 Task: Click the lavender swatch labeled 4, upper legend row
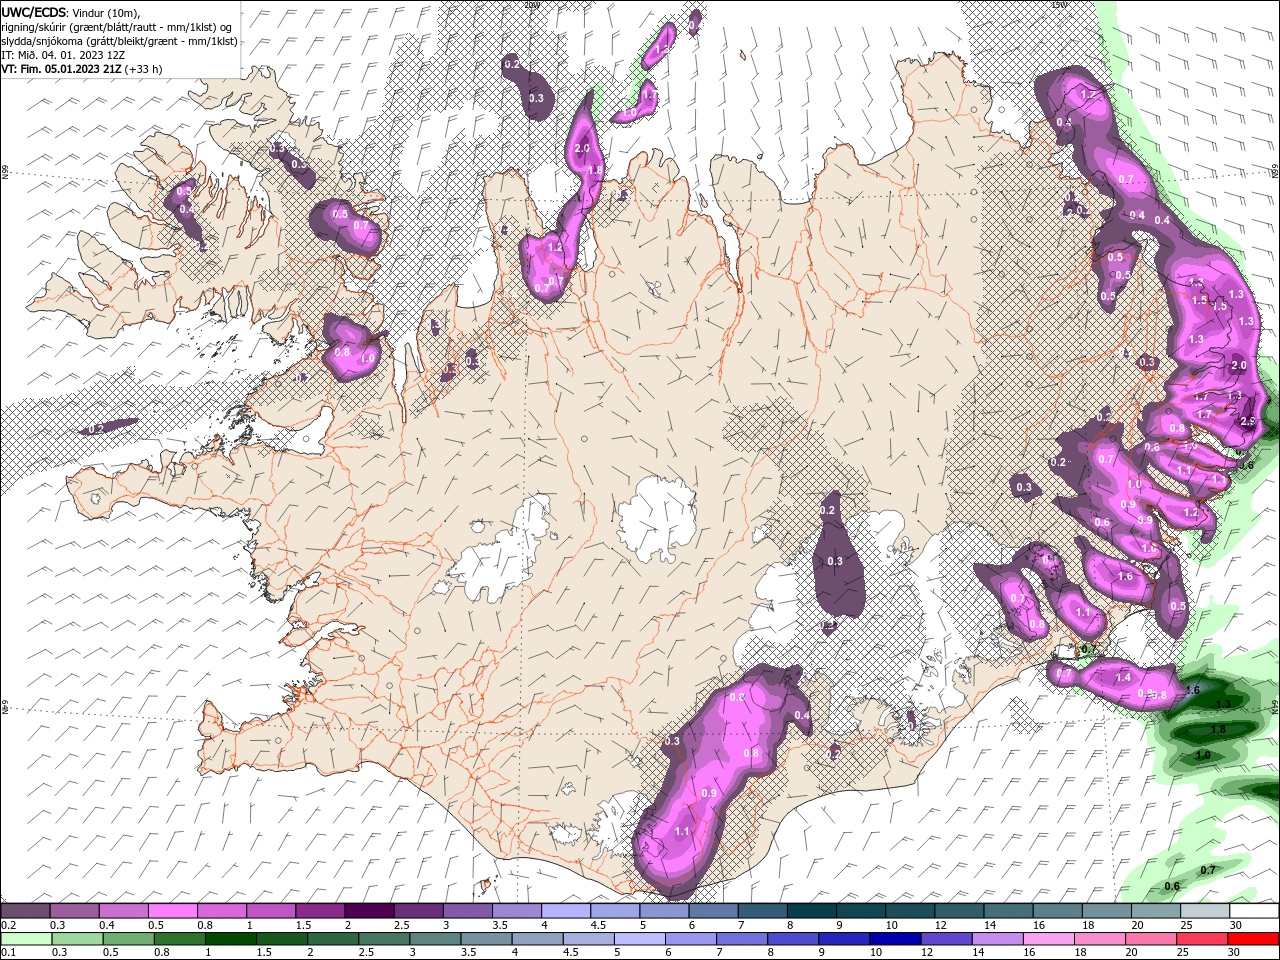(565, 910)
